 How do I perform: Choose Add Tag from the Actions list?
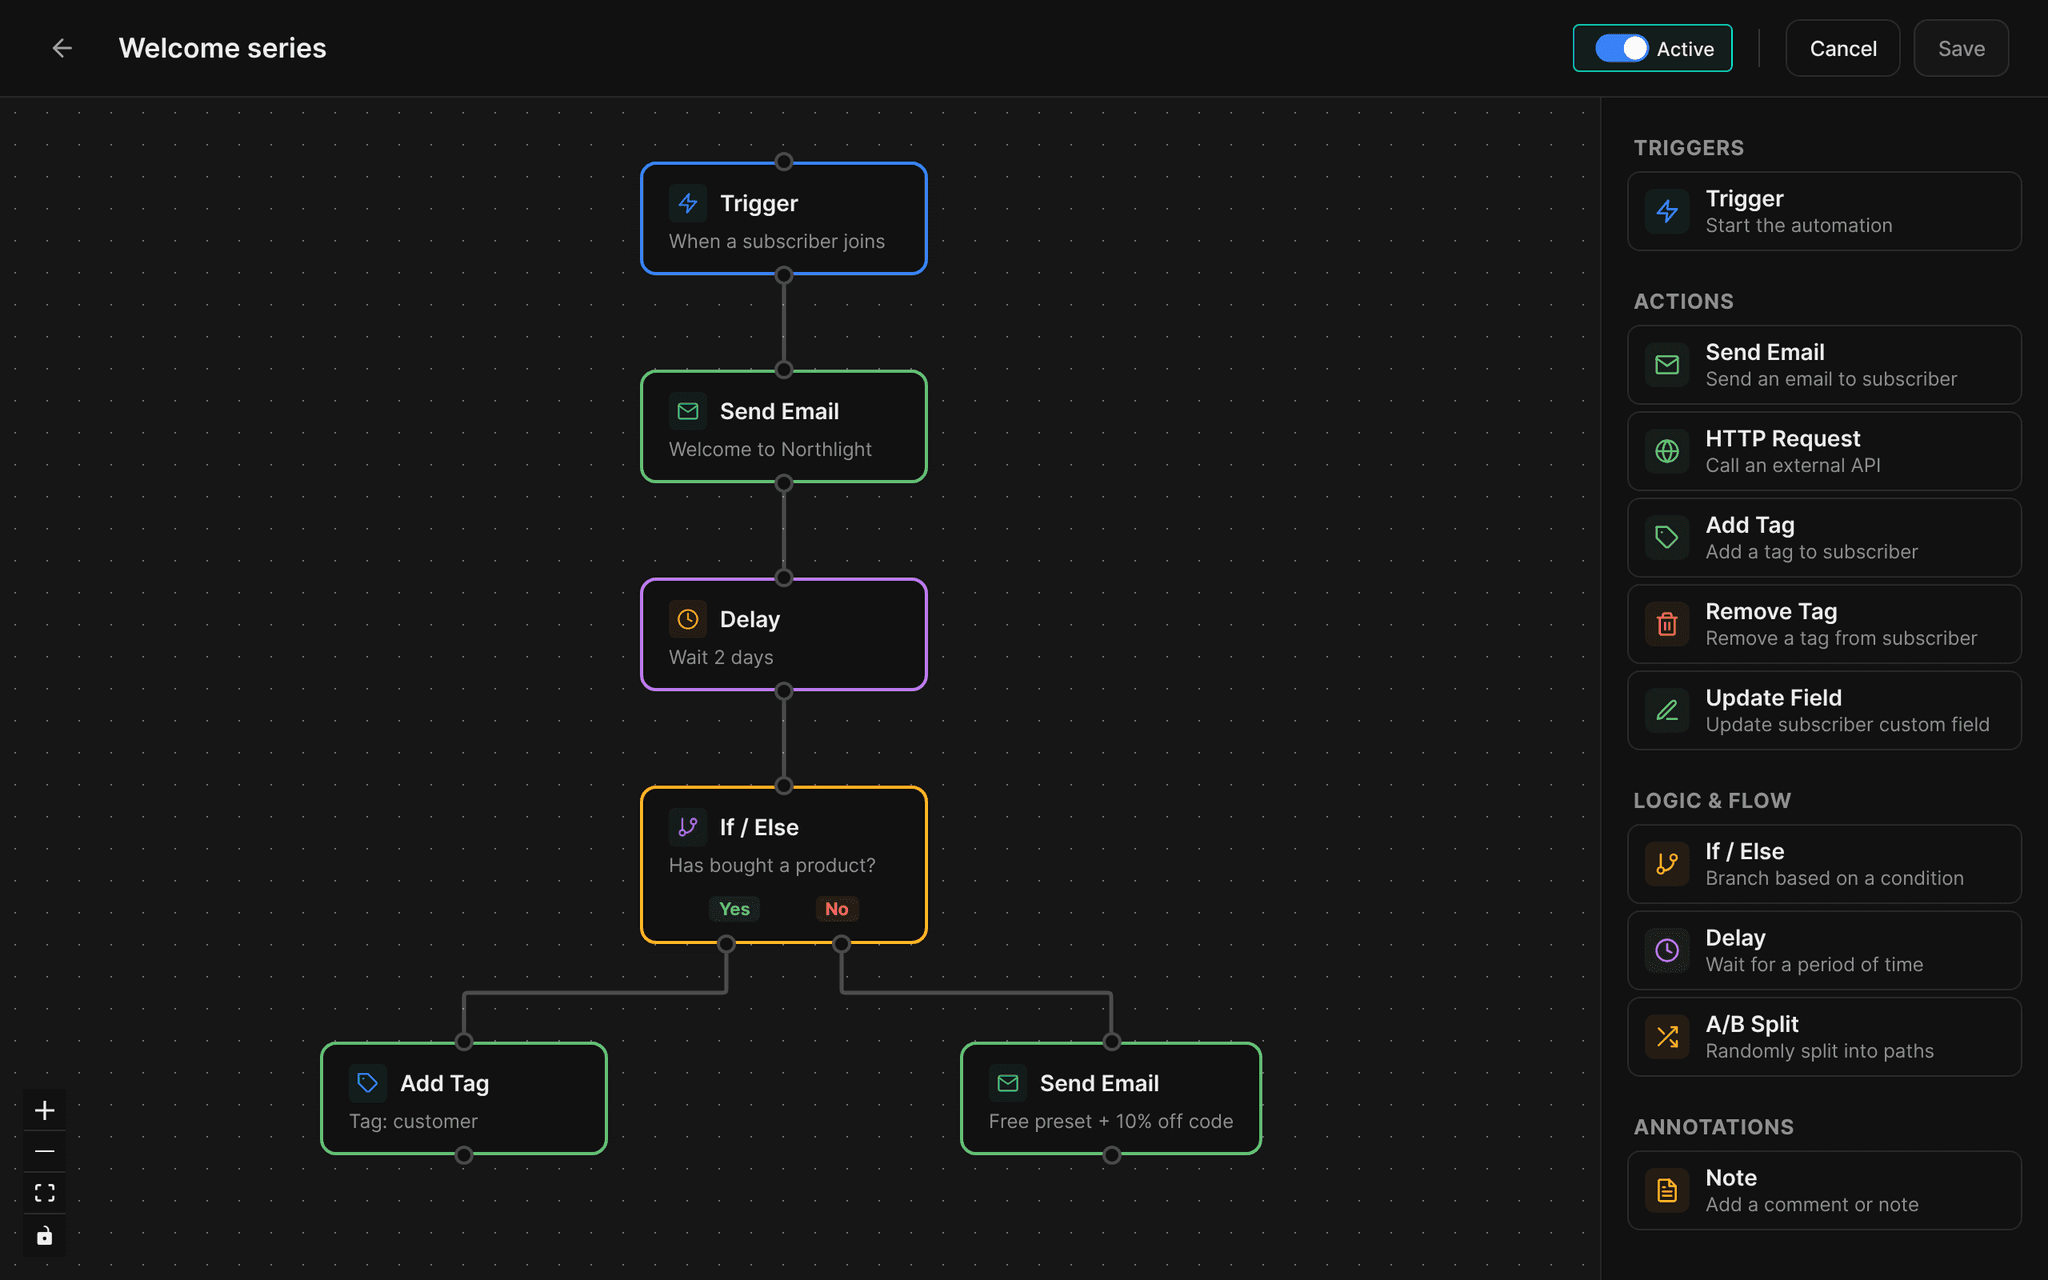(x=1824, y=538)
